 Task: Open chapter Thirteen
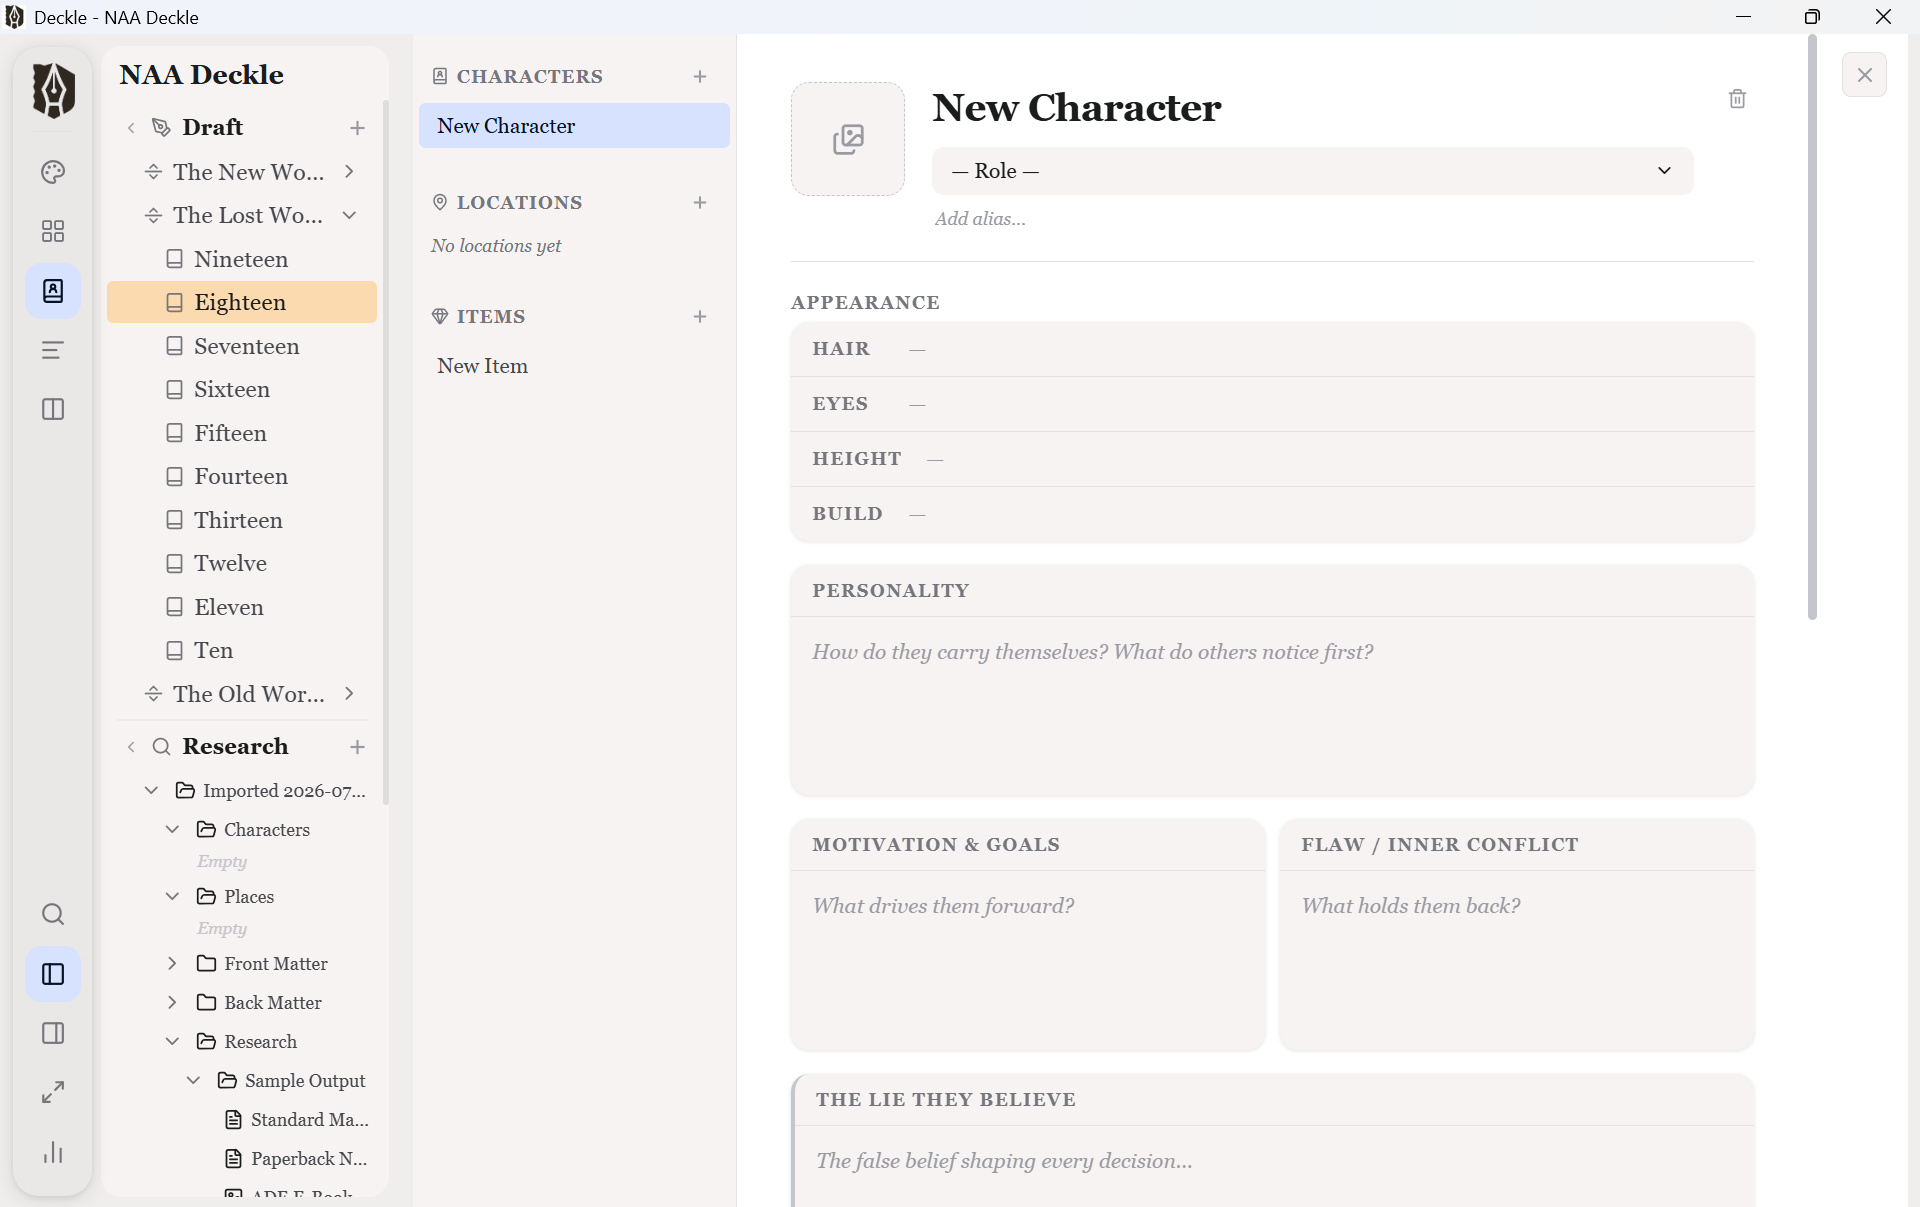(x=242, y=520)
